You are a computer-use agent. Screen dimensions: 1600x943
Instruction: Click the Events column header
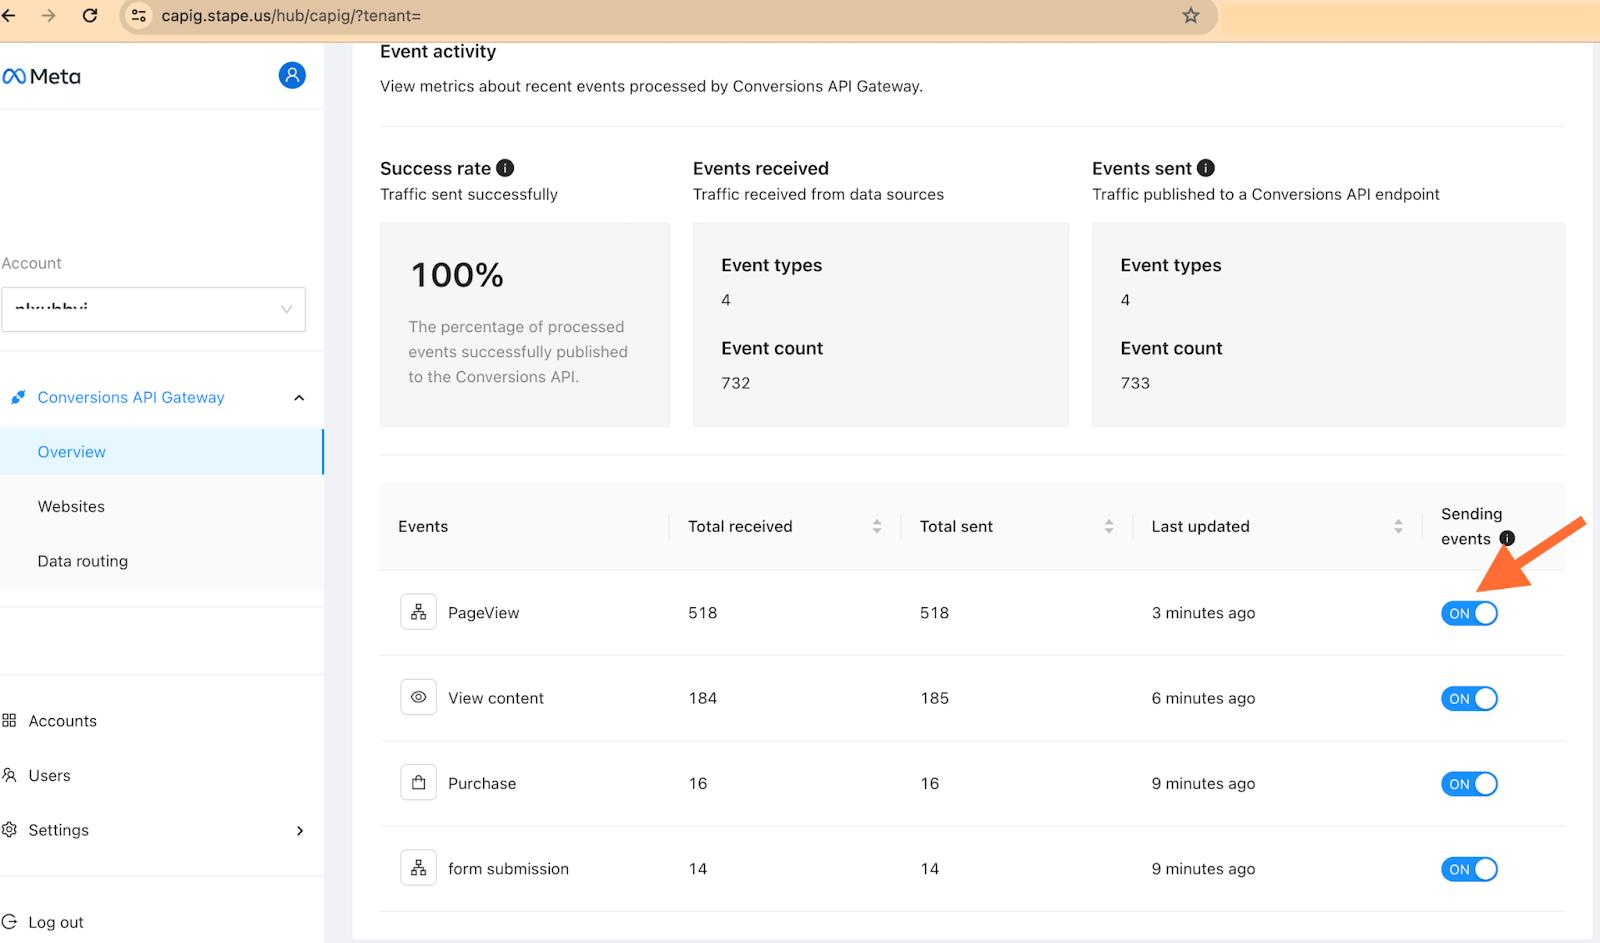[423, 526]
